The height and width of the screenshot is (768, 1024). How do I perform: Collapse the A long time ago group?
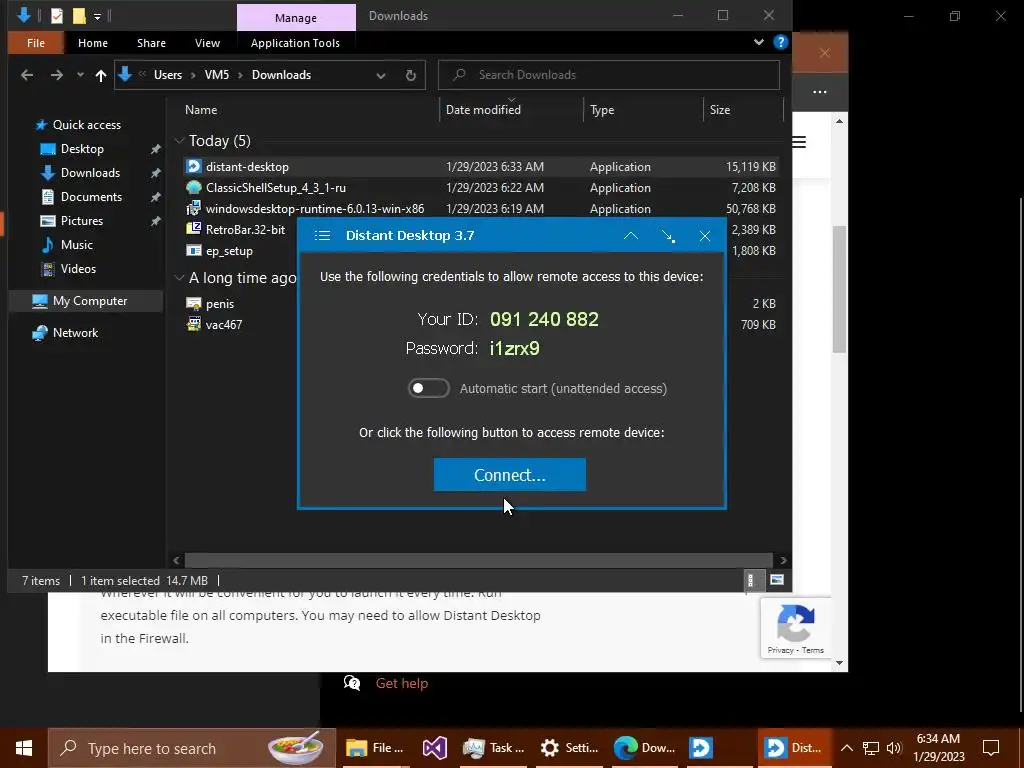179,278
